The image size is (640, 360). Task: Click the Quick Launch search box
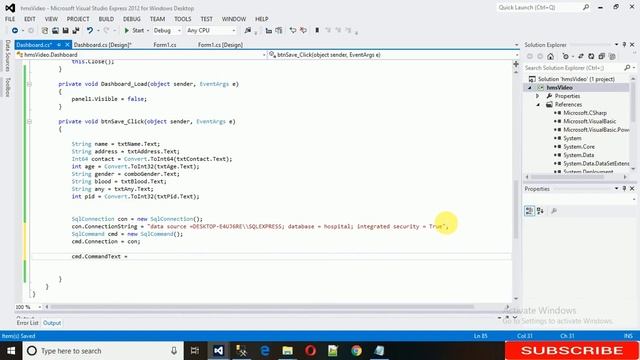pos(538,7)
